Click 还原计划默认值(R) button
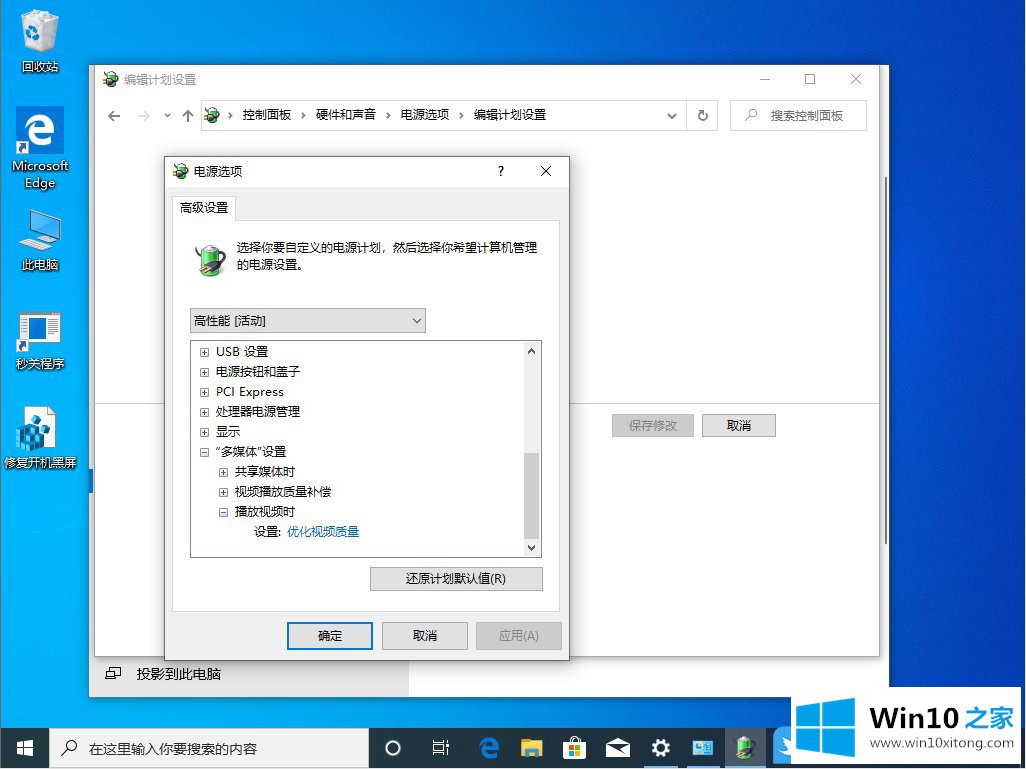This screenshot has height=769, width=1026. (x=456, y=579)
